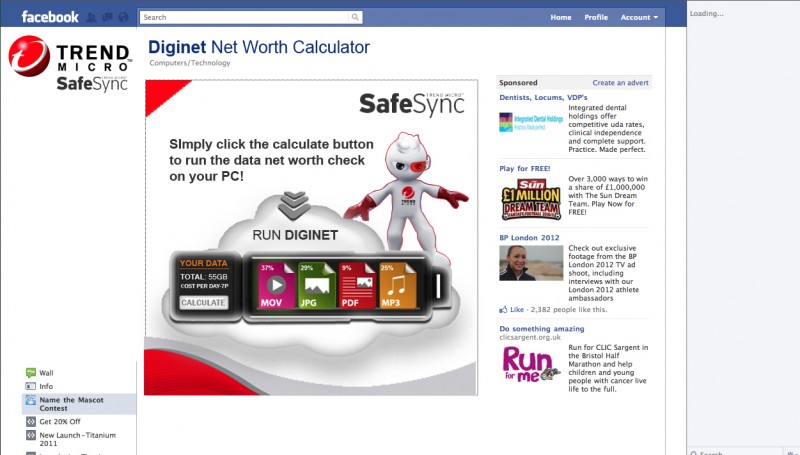Click the Name the Mascot Contest icon
800x455 pixels.
pyautogui.click(x=31, y=400)
